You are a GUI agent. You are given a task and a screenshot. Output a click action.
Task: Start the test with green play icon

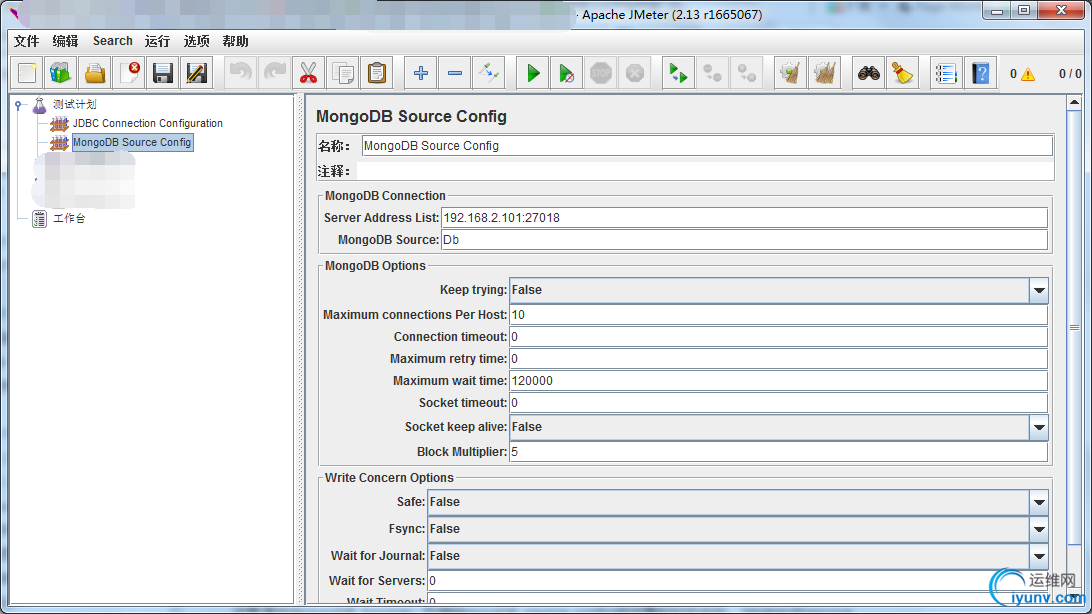(533, 73)
